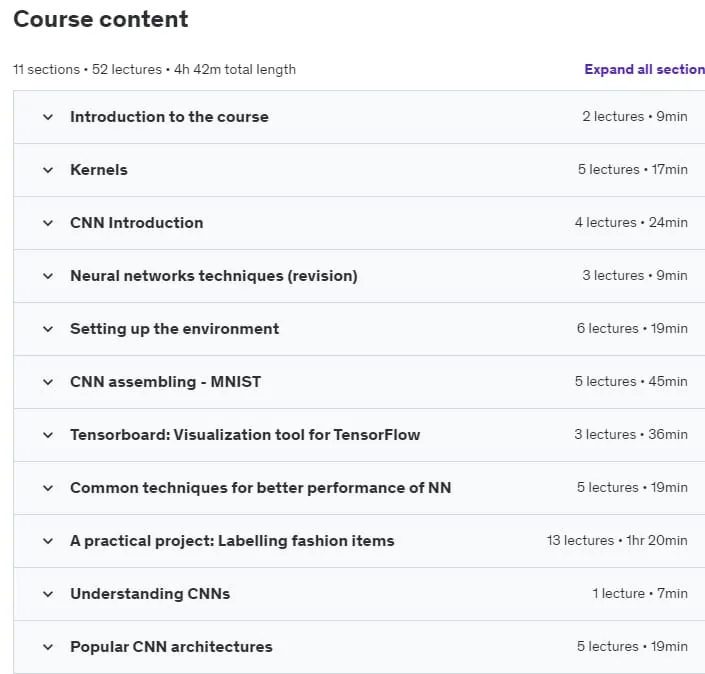Open the CNN Introduction section title
Viewport: 705px width, 674px height.
[137, 223]
